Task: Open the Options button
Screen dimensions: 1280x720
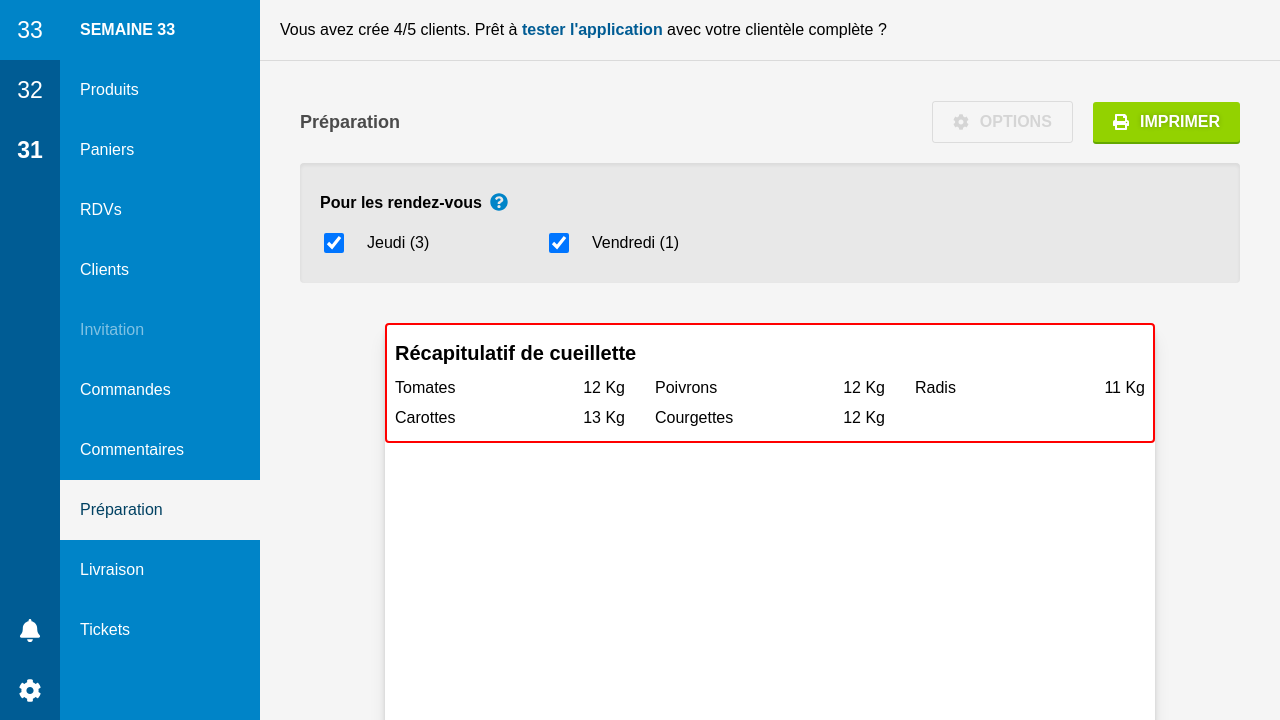Action: tap(1002, 122)
